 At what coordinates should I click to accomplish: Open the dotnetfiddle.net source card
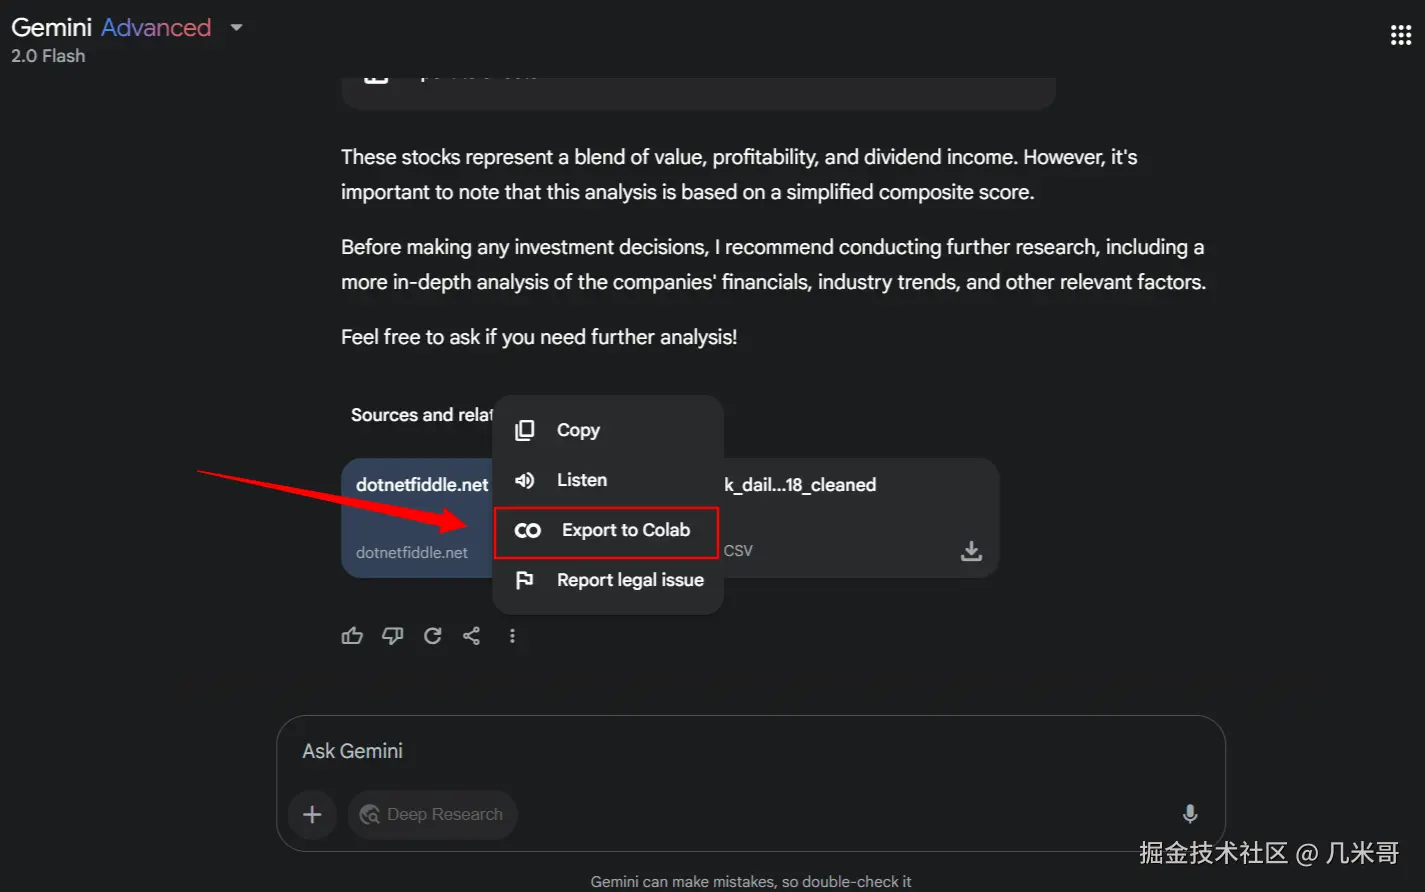(x=418, y=518)
